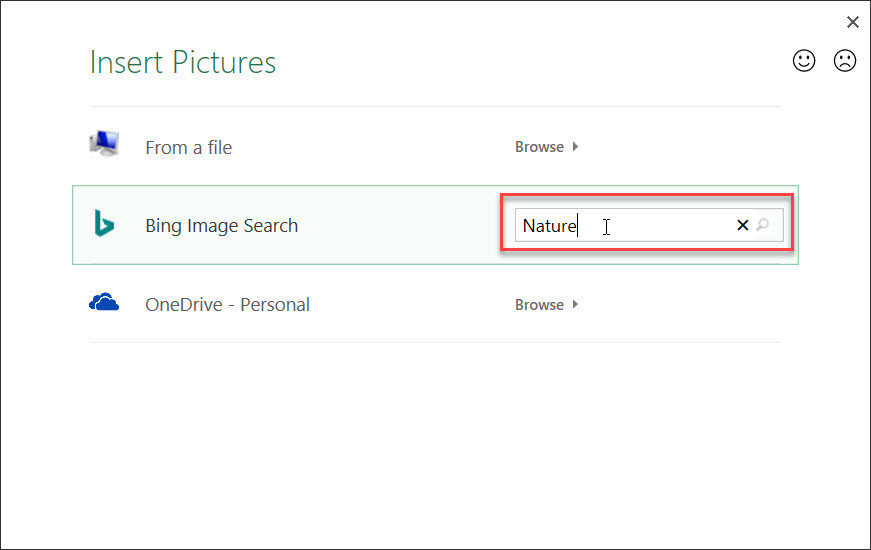
Task: Select the Bing Image Search label
Action: click(222, 226)
